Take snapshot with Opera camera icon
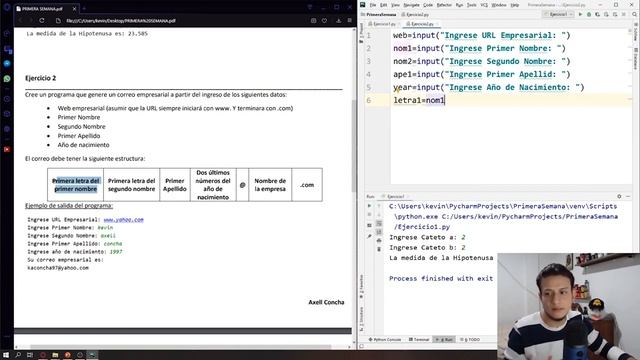 tap(313, 20)
